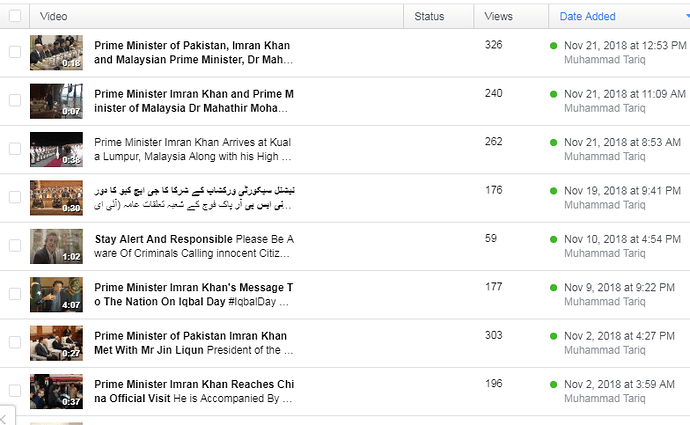Click green status dot for Nov 2 3:59 AM video

(x=554, y=385)
